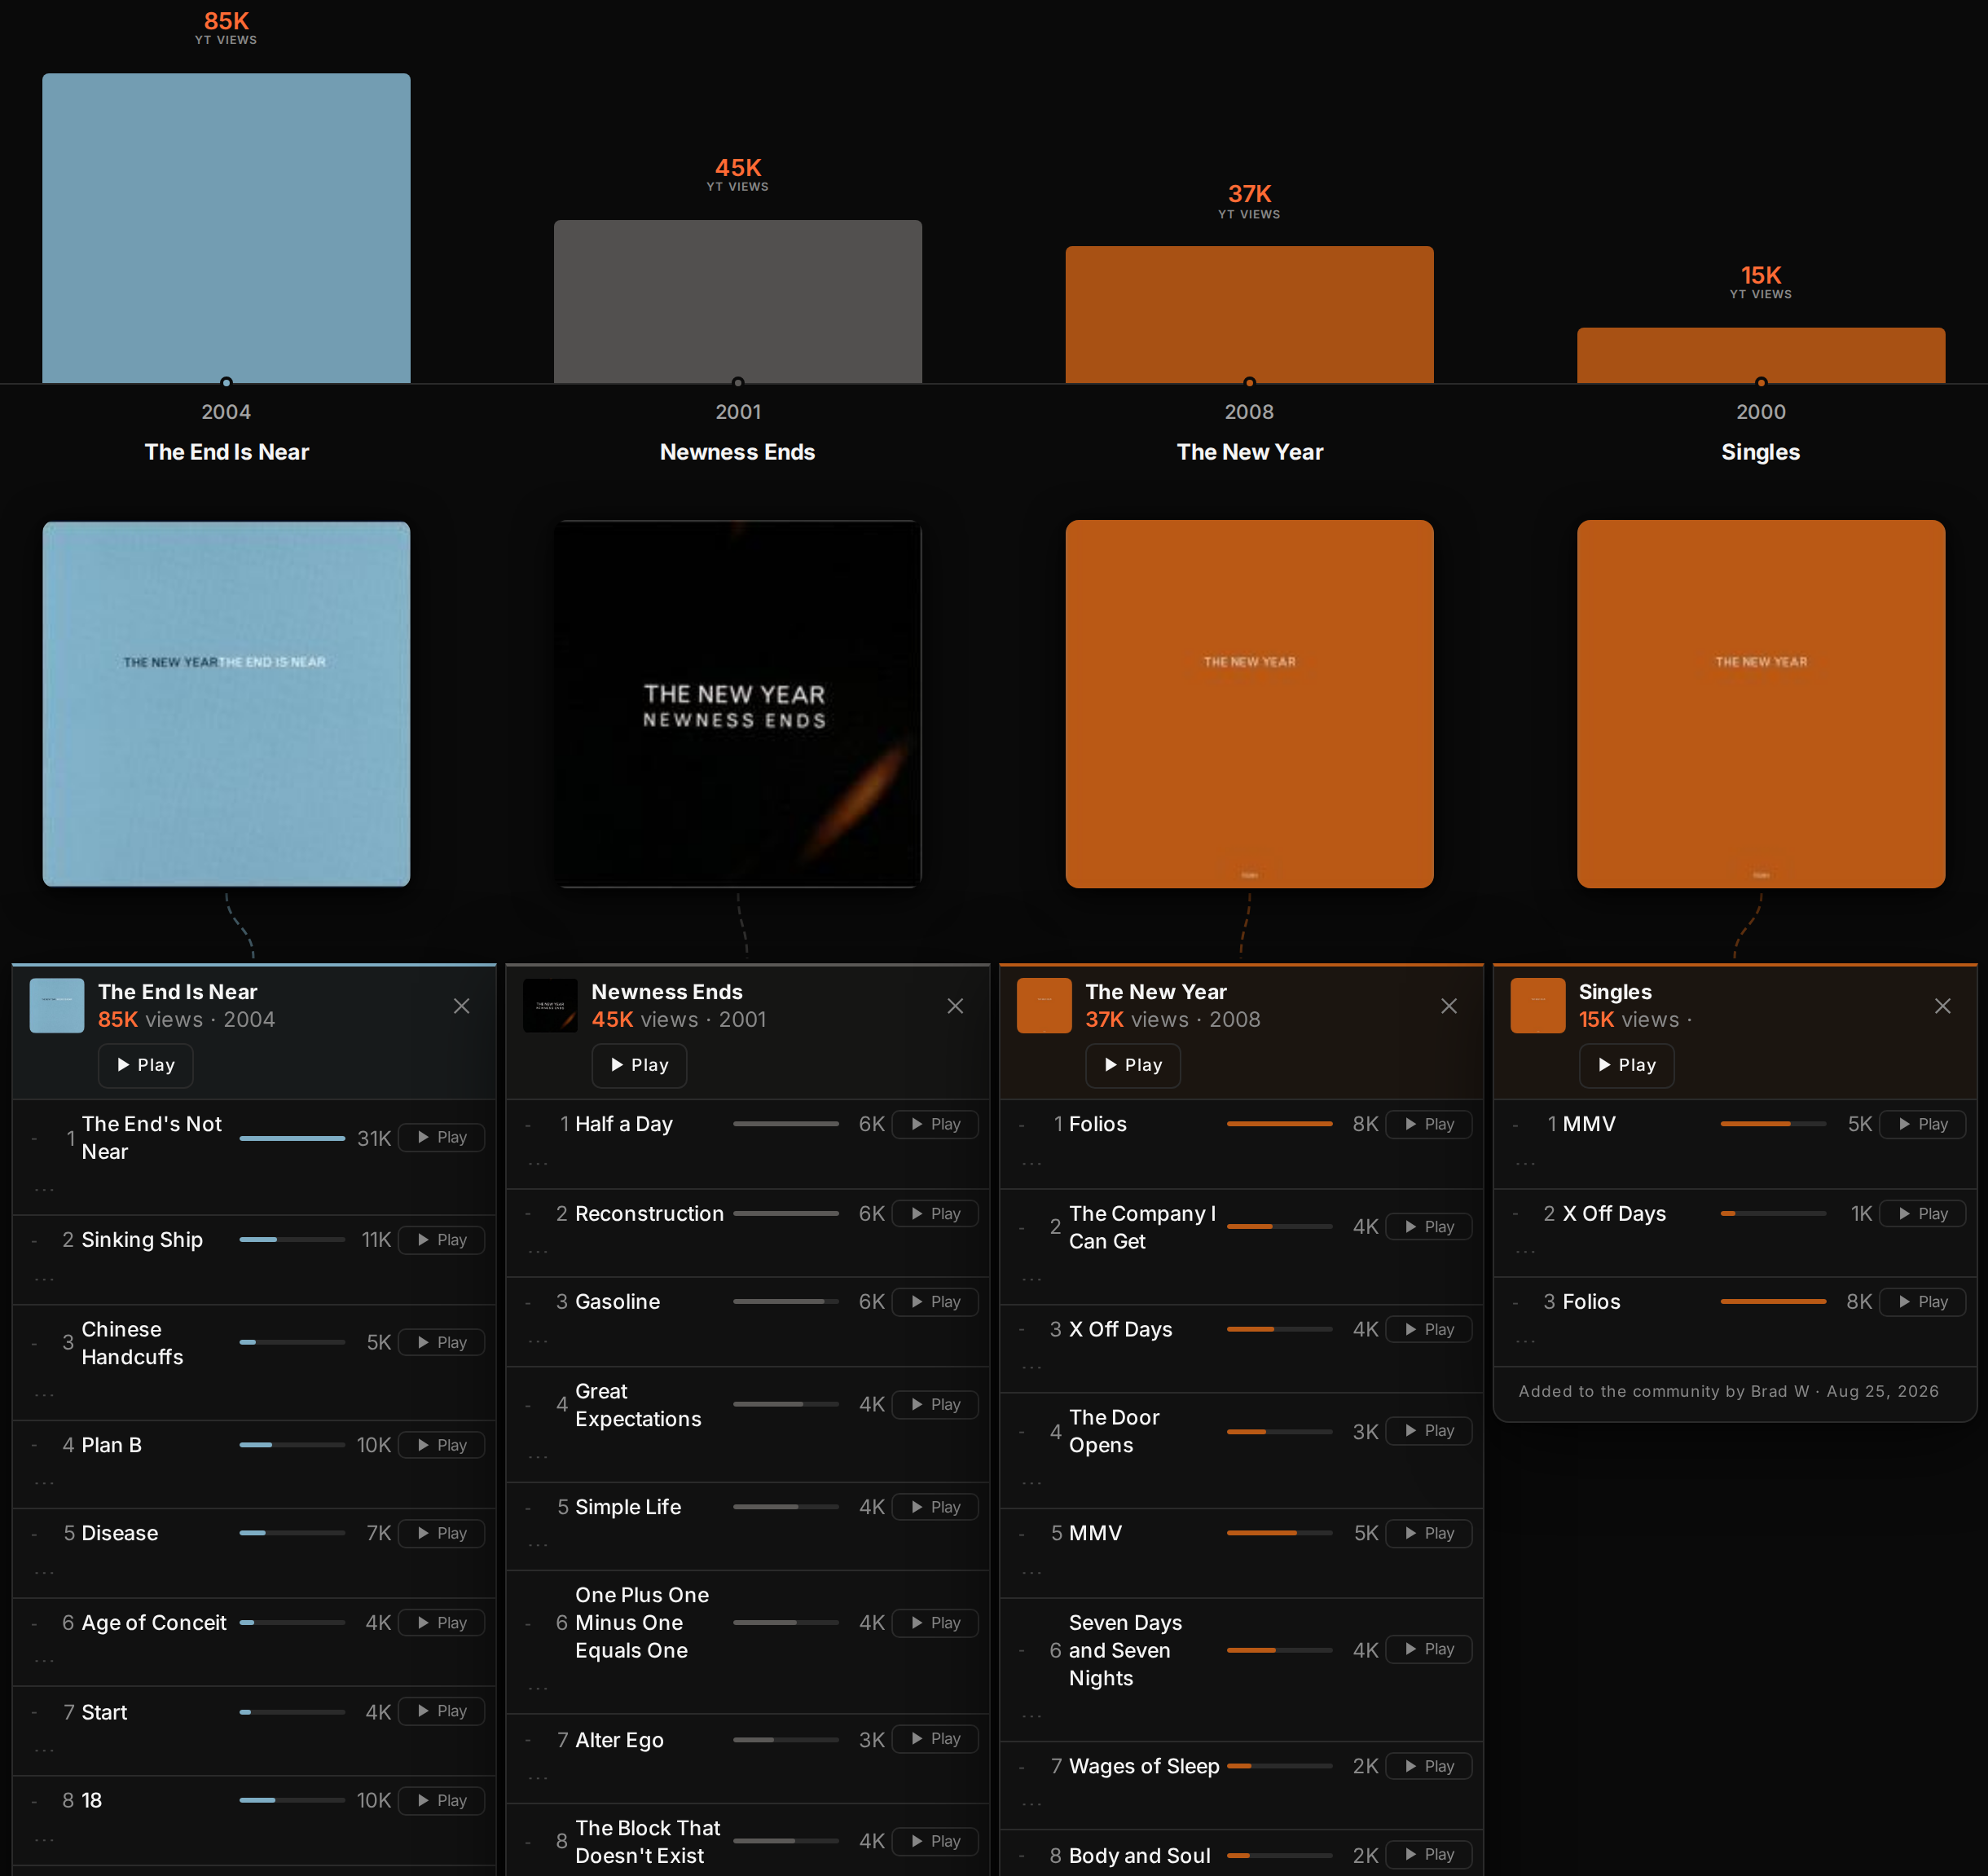
Task: Play the Singles album
Action: pyautogui.click(x=1627, y=1065)
